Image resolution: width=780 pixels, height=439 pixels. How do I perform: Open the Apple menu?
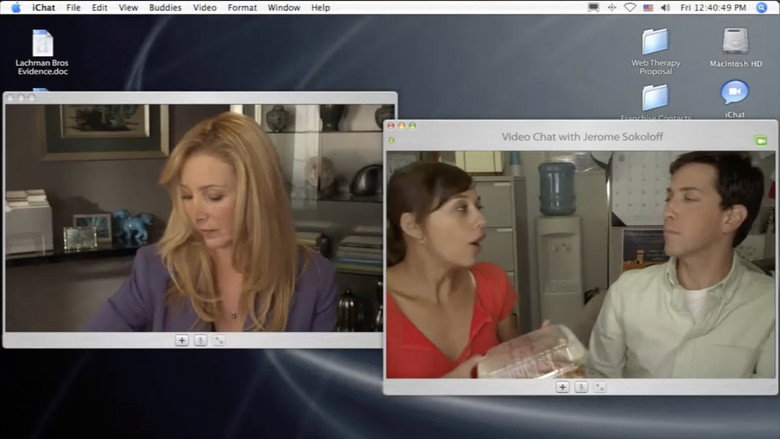tap(16, 7)
